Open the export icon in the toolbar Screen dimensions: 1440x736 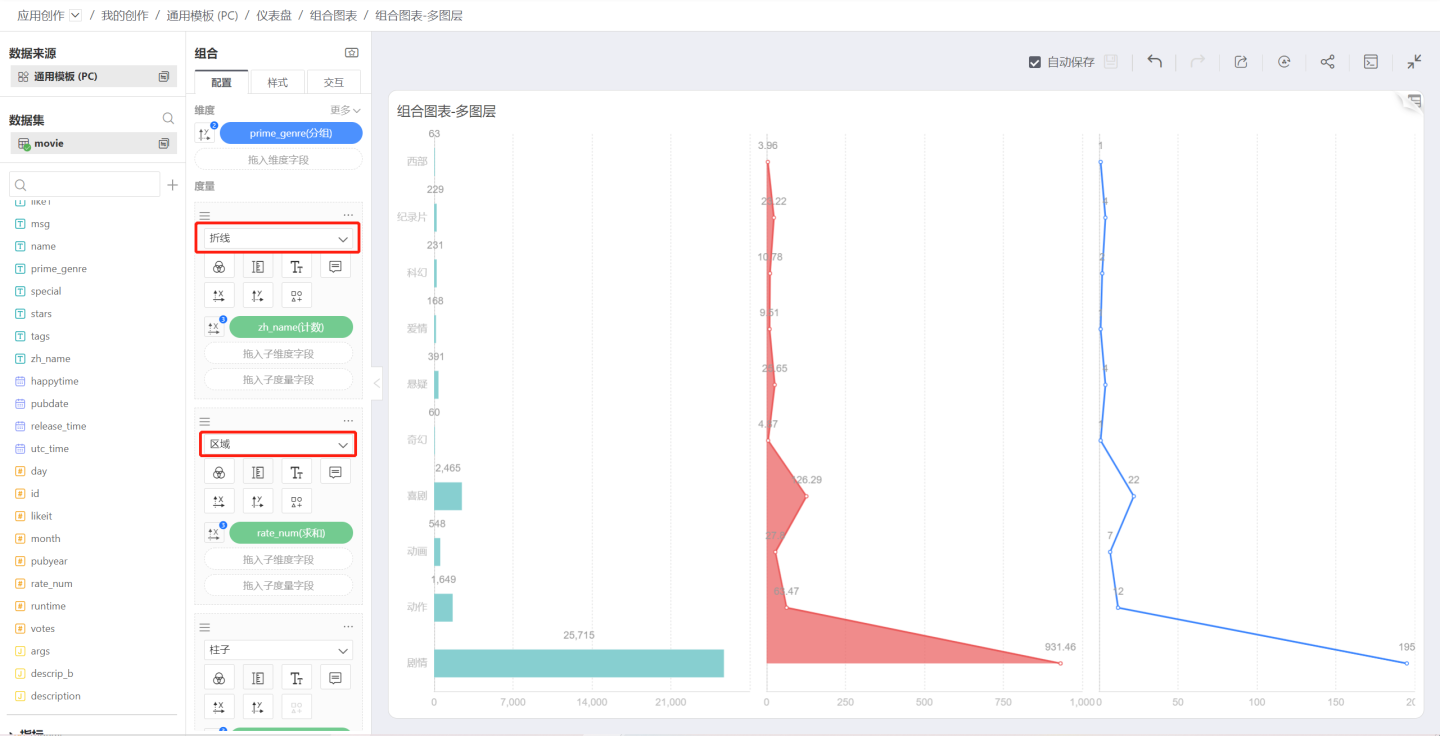pyautogui.click(x=1241, y=62)
